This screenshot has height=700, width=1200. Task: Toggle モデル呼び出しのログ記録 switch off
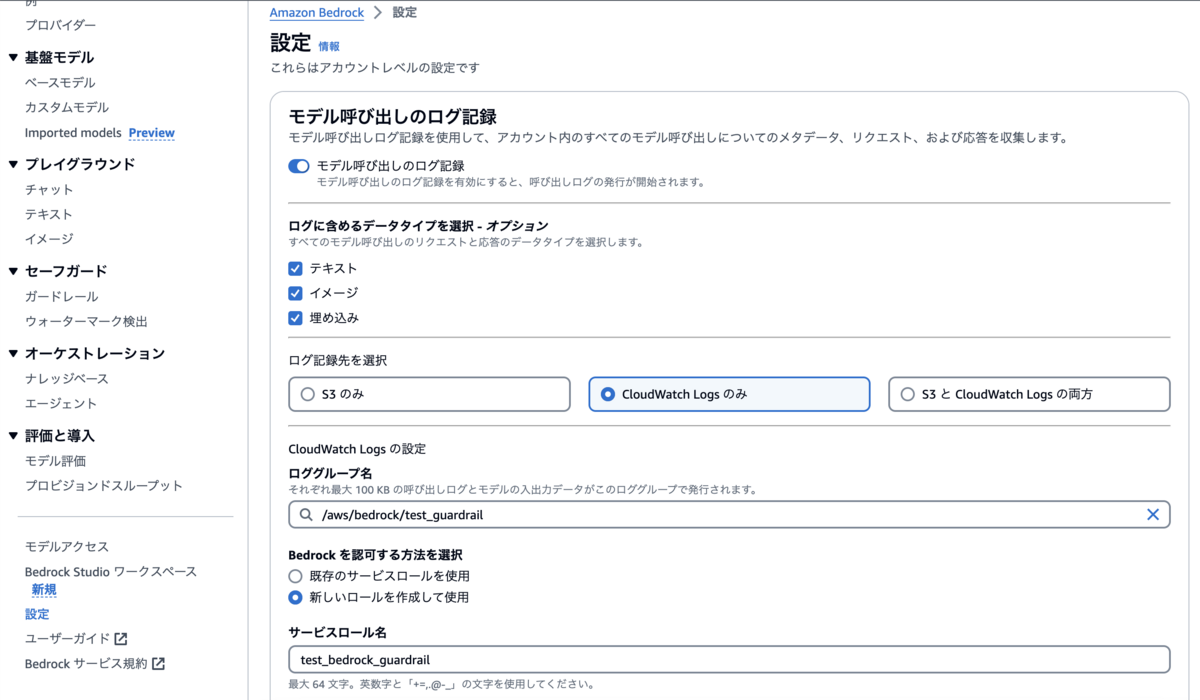tap(298, 166)
